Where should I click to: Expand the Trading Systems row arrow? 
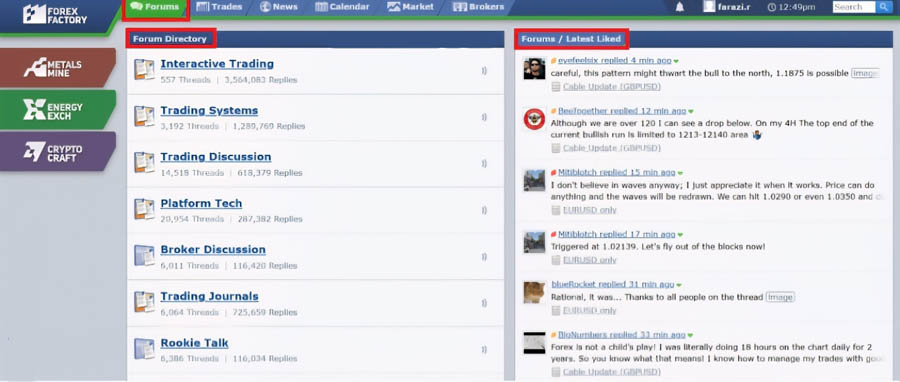(x=484, y=117)
